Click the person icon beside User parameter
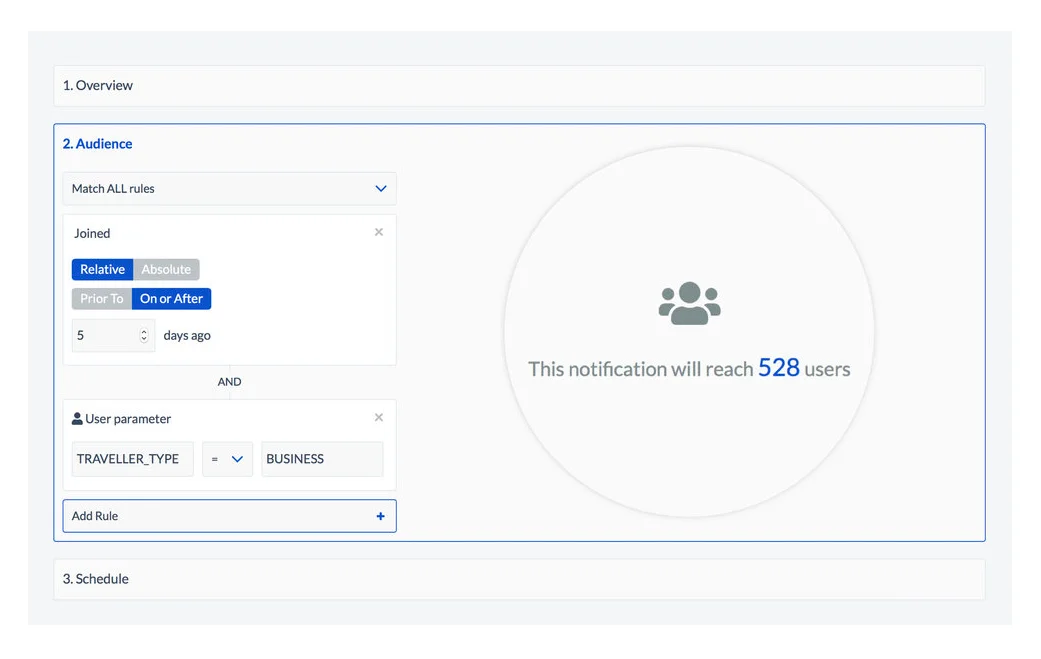The width and height of the screenshot is (1041, 659). point(77,419)
